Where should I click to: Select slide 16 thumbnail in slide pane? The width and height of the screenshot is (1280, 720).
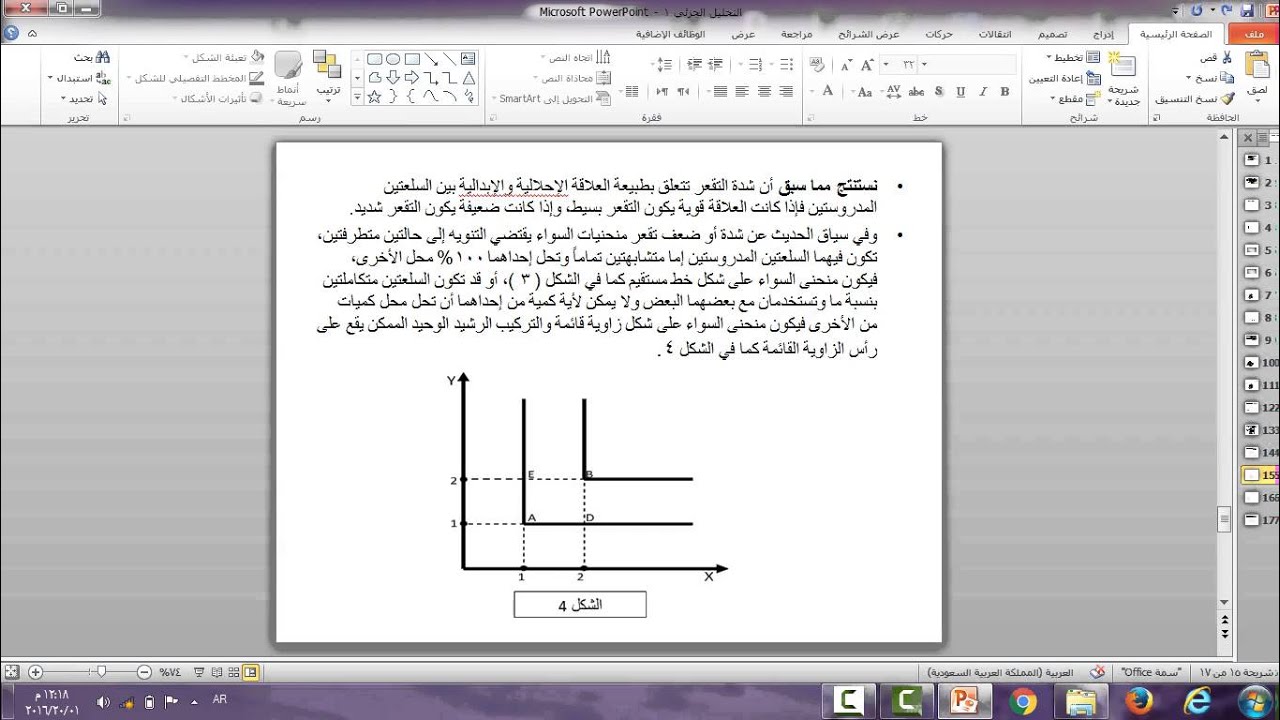[x=1252, y=497]
